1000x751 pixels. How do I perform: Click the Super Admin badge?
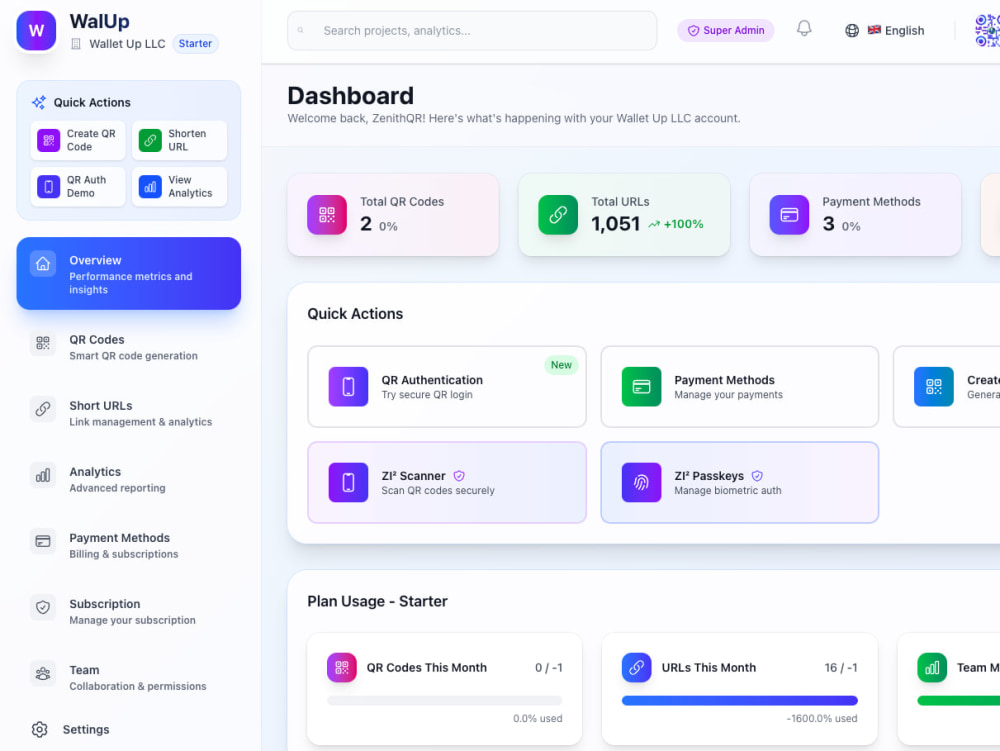(x=726, y=31)
